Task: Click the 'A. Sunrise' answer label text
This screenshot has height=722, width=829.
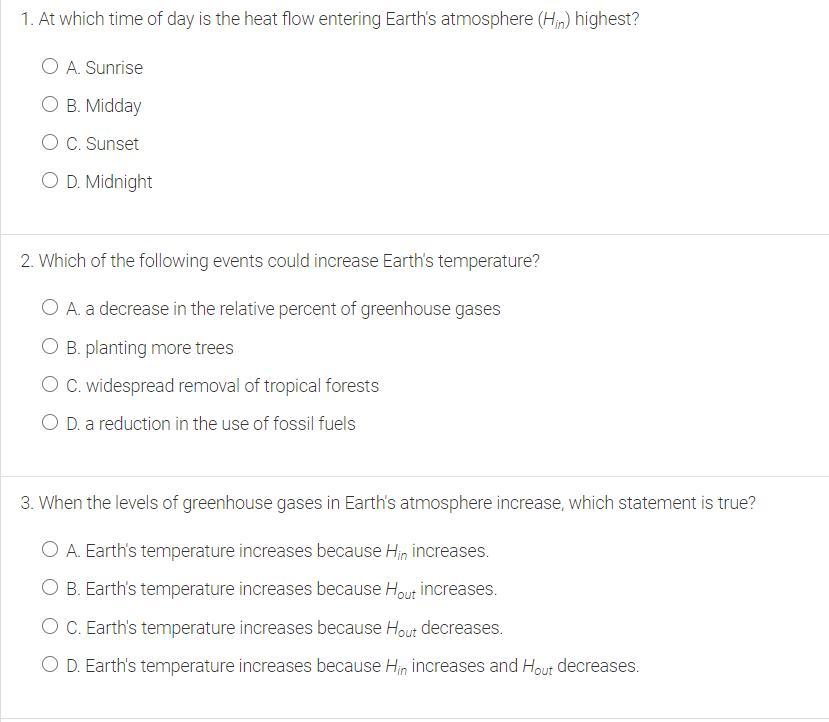Action: click(x=104, y=68)
